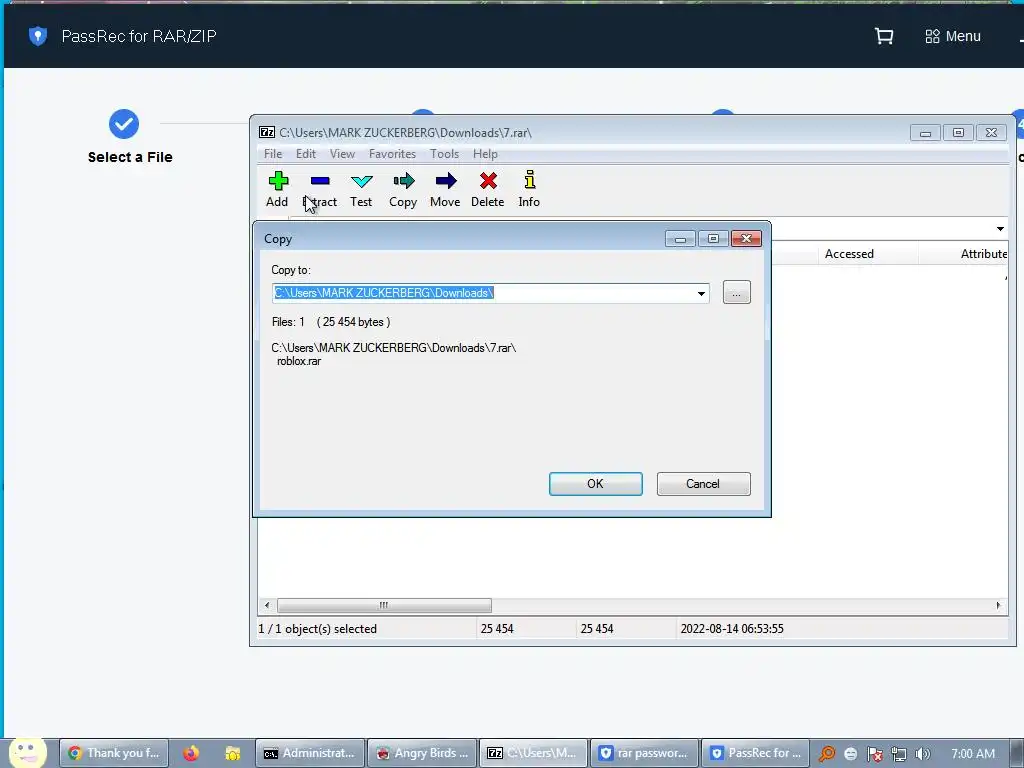Switch to the 7-Zip taskbar item
The height and width of the screenshot is (768, 1024).
[x=534, y=753]
